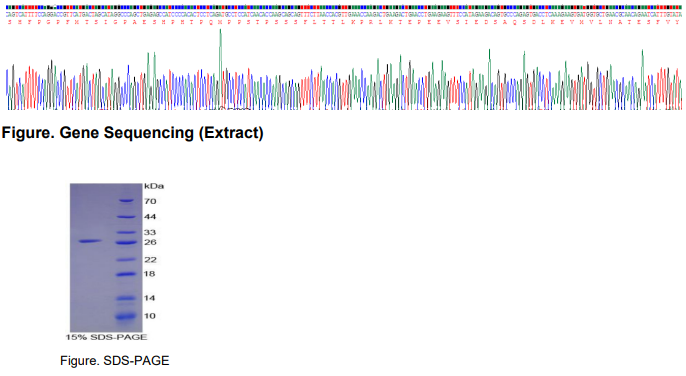Click the 10 kDa marker label
686x376 pixels.
coord(150,316)
